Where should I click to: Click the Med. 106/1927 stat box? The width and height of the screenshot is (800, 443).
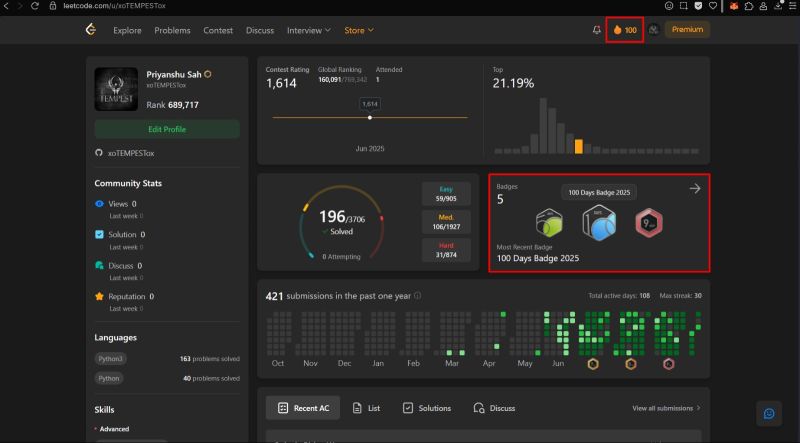pos(446,222)
